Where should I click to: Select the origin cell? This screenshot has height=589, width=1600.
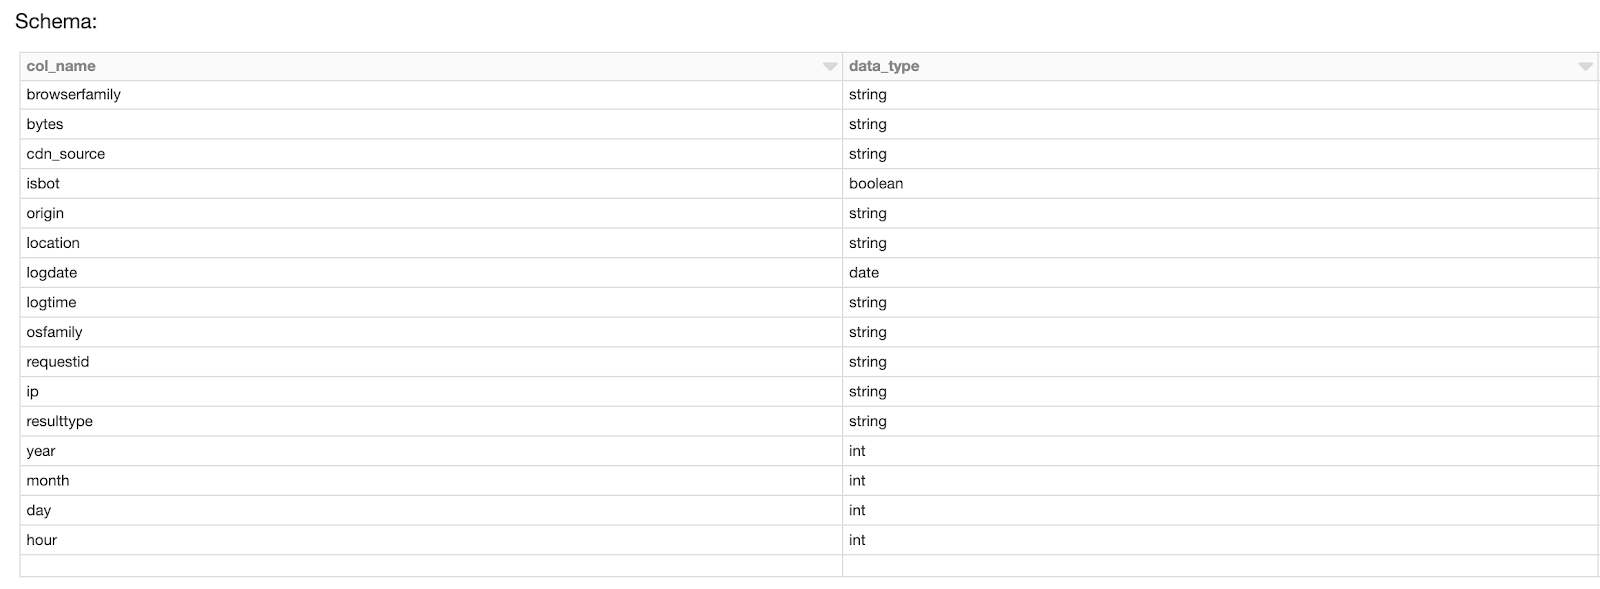[45, 214]
